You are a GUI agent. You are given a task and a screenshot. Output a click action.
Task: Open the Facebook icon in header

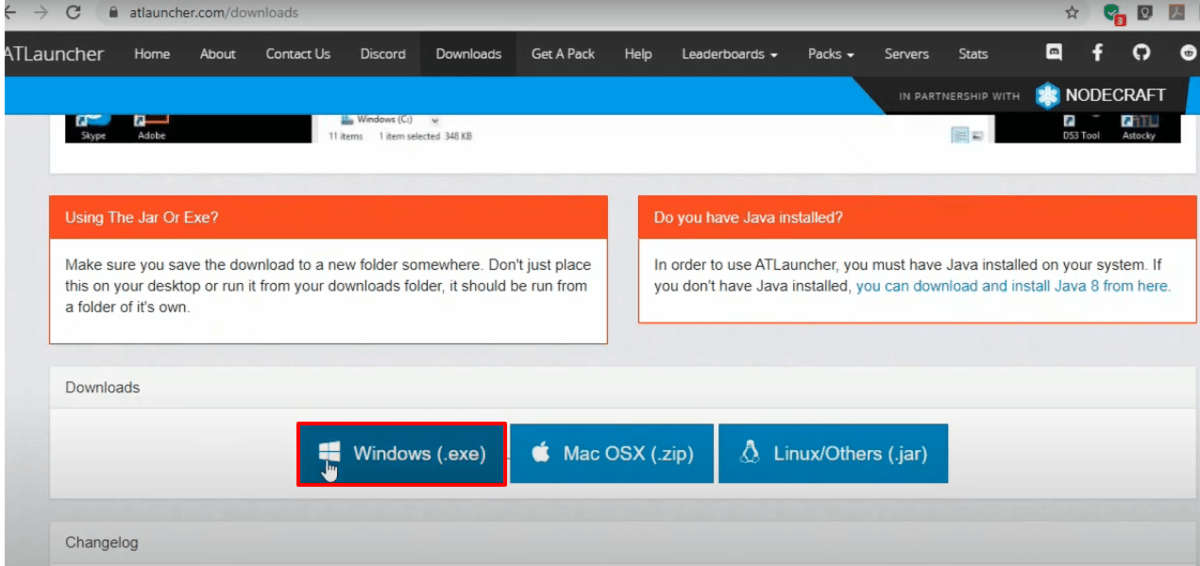[x=1098, y=54]
